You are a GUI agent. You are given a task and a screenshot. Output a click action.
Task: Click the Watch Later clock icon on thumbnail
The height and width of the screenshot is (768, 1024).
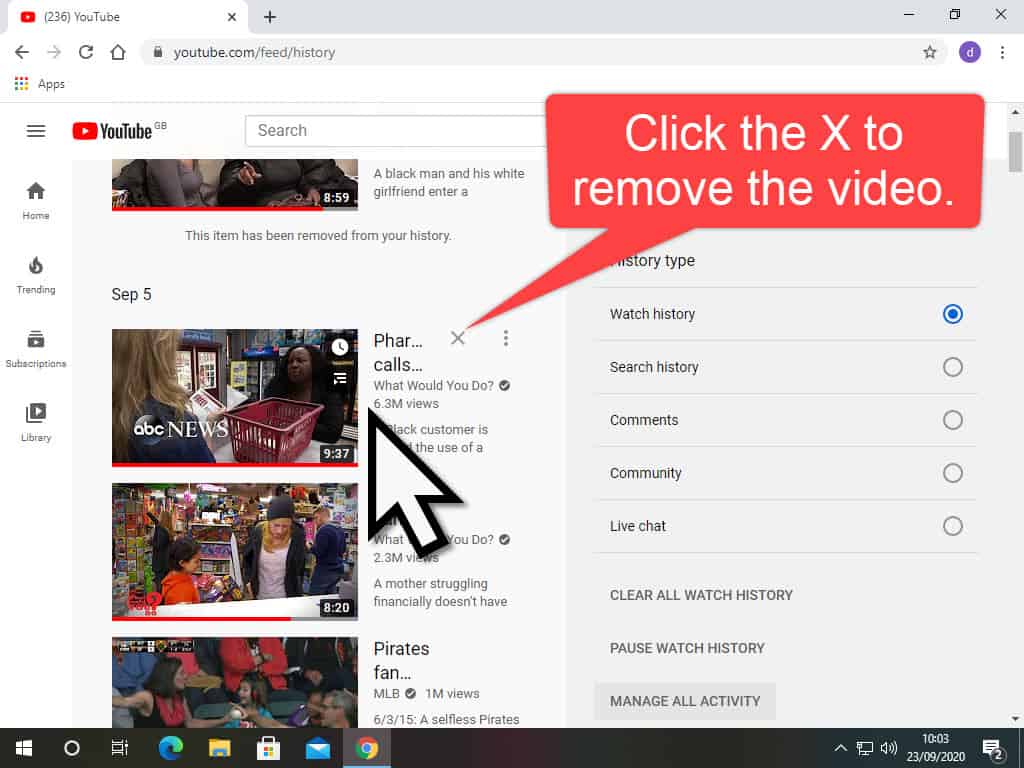click(x=340, y=347)
